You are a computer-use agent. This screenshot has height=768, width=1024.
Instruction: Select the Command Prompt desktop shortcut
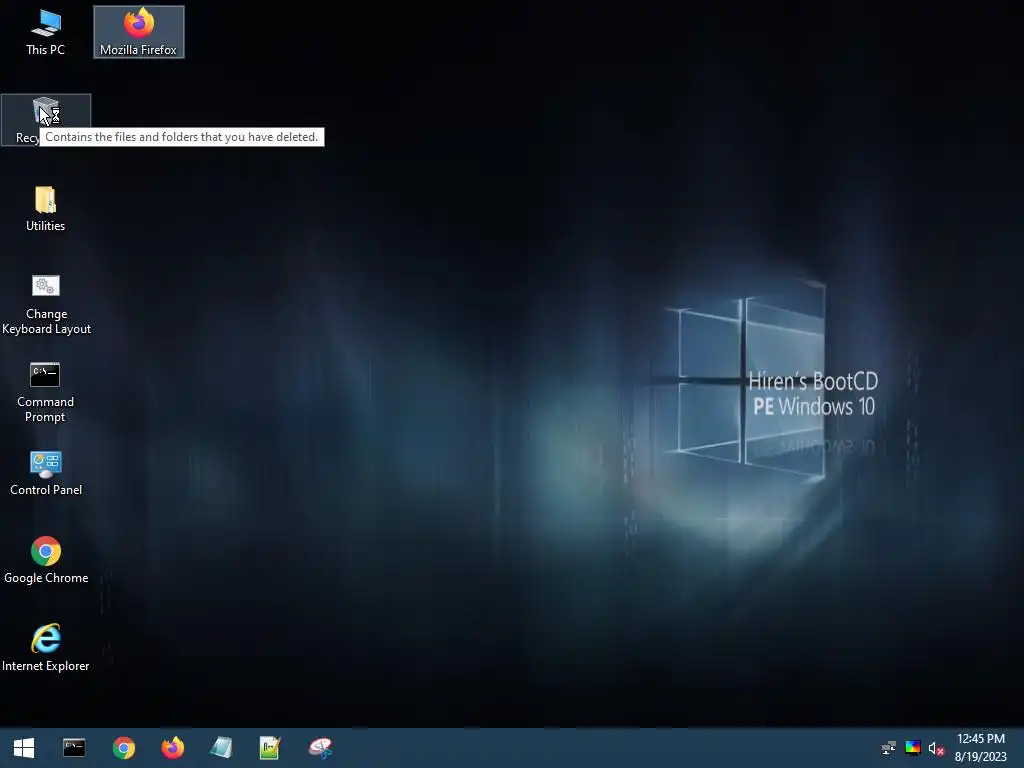pyautogui.click(x=46, y=392)
